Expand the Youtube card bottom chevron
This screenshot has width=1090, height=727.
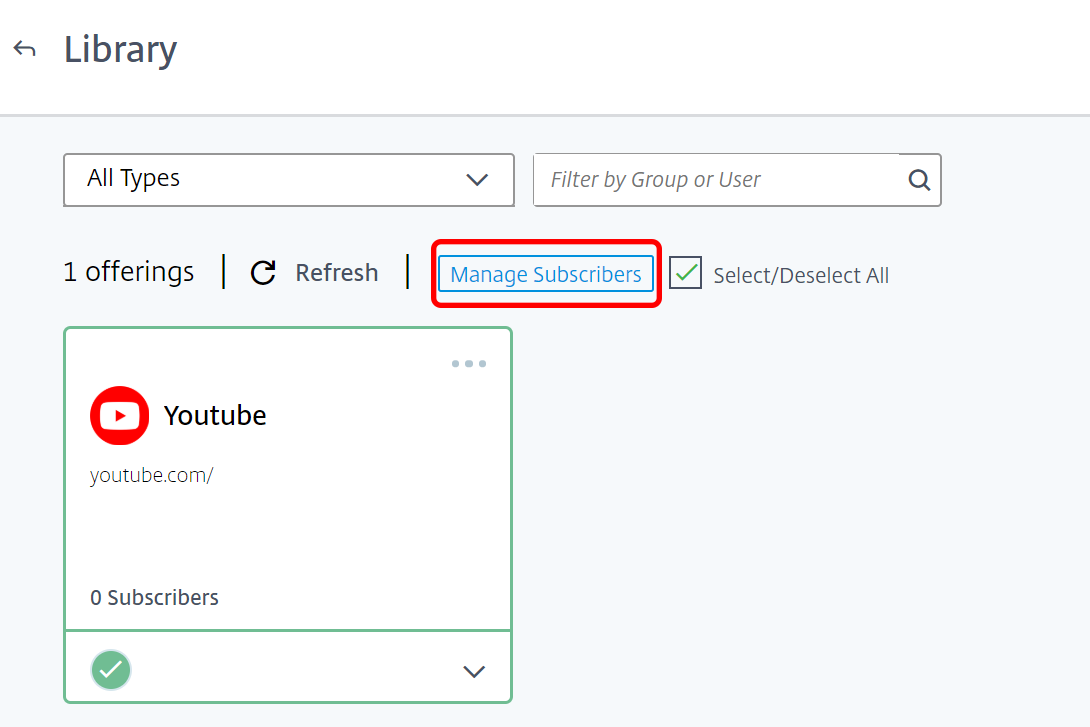[474, 671]
